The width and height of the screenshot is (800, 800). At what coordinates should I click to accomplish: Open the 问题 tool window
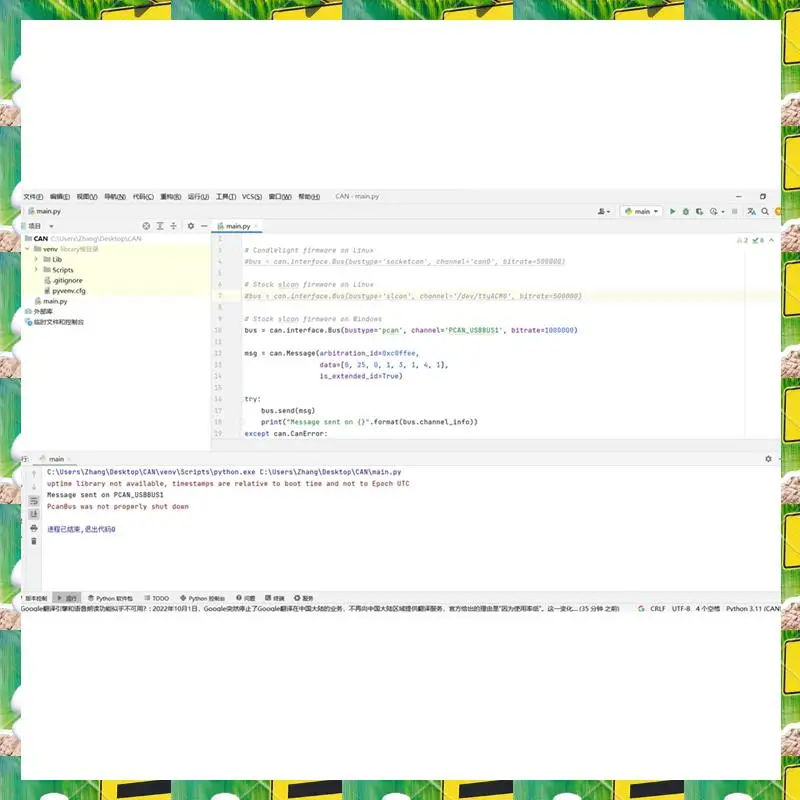245,598
